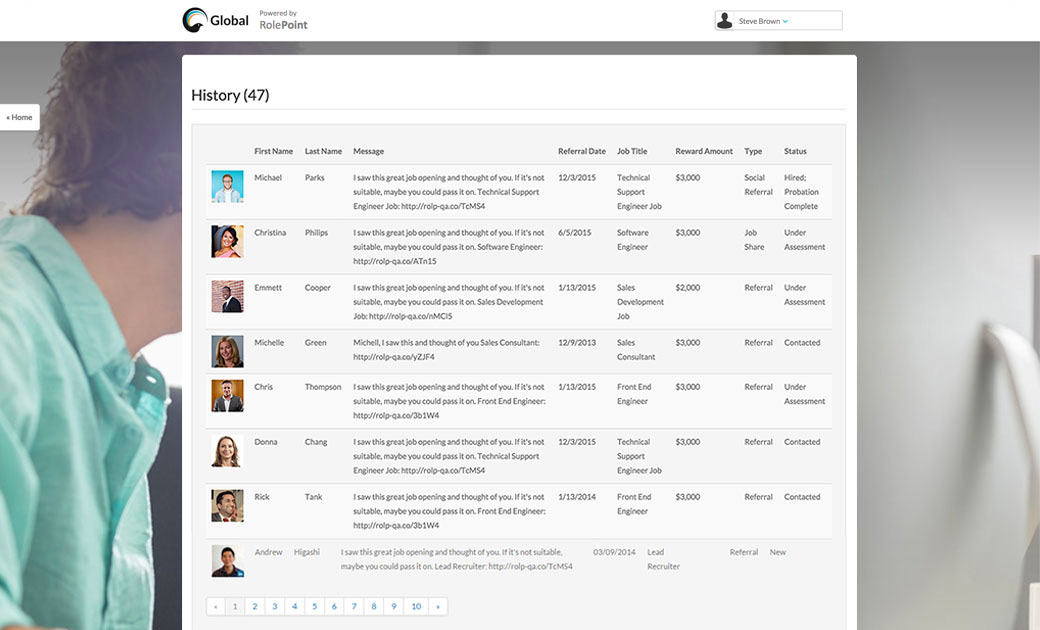Select page 5 in the pagination
Image resolution: width=1040 pixels, height=630 pixels.
(x=314, y=606)
